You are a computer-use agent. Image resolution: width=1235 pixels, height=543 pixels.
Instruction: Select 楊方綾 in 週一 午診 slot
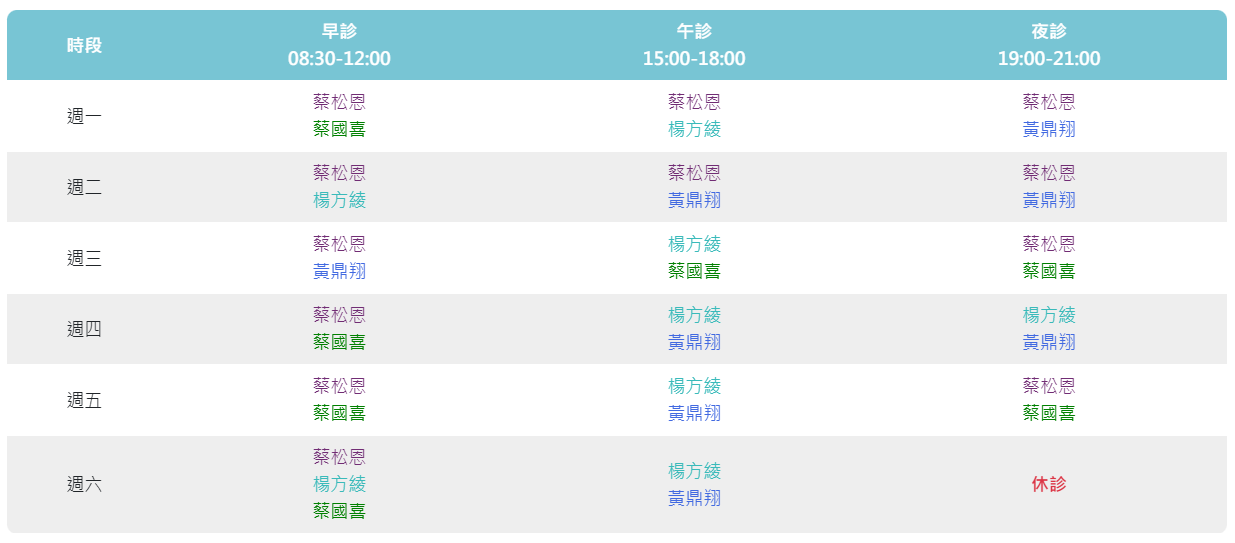694,129
